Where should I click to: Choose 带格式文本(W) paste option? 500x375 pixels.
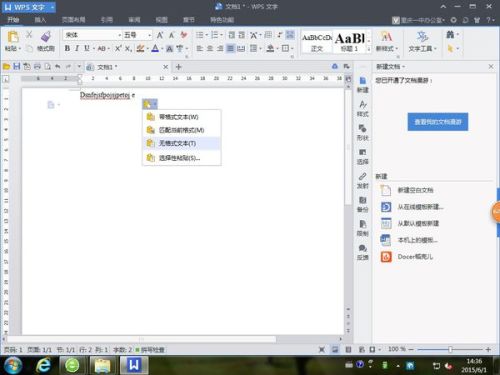coord(182,117)
